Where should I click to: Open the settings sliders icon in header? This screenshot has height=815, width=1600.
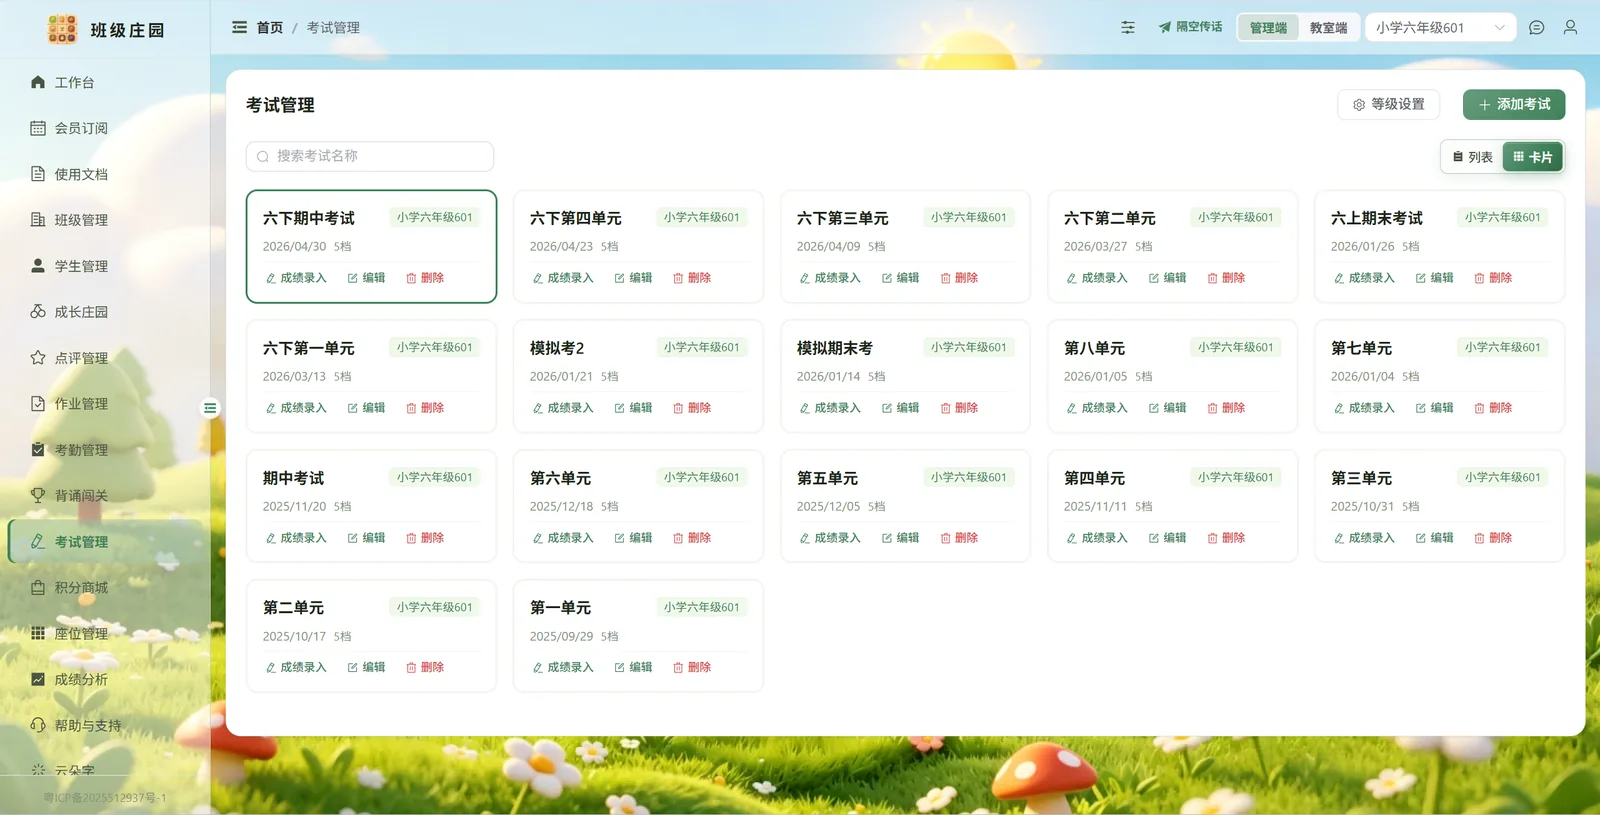pos(1128,28)
